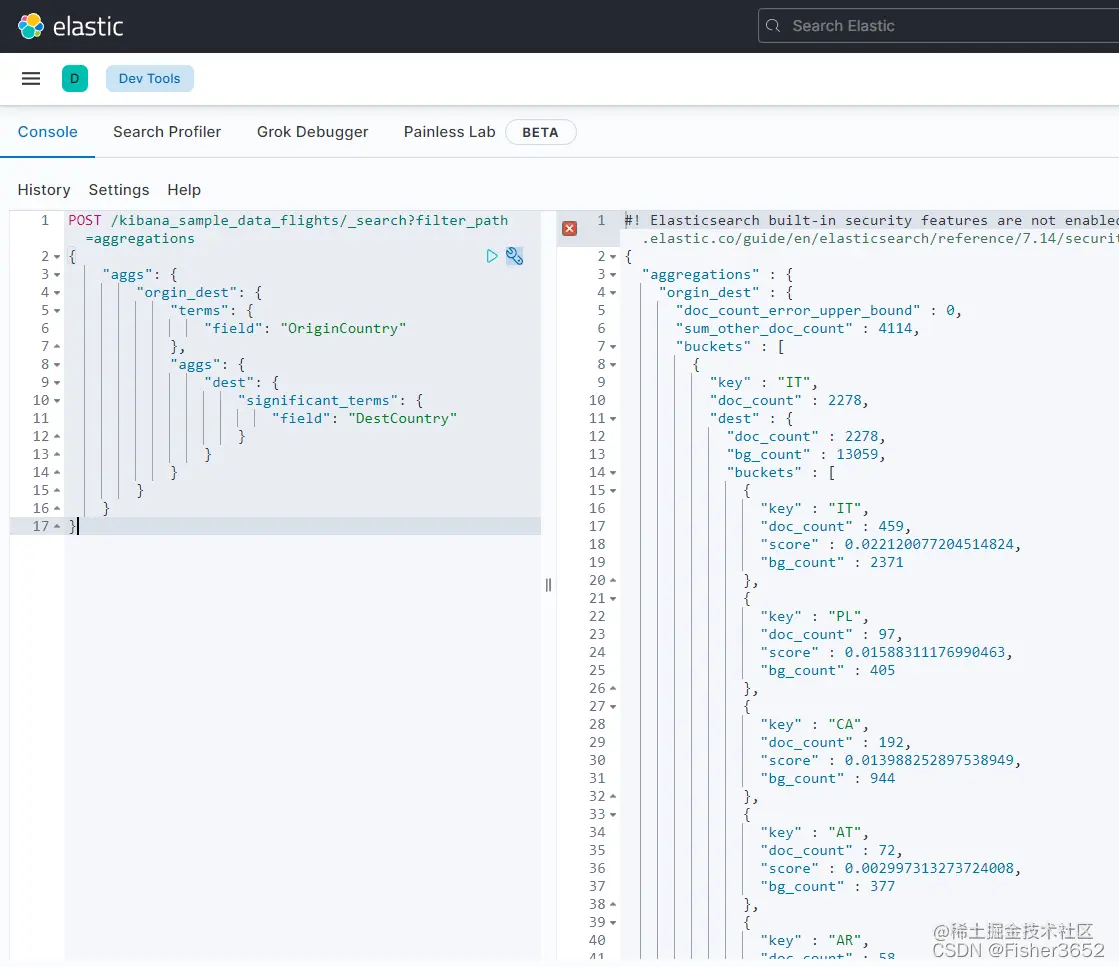Viewport: 1119px width, 967px height.
Task: Click "doc_count_error_upper_bound" line
Action: tap(819, 310)
